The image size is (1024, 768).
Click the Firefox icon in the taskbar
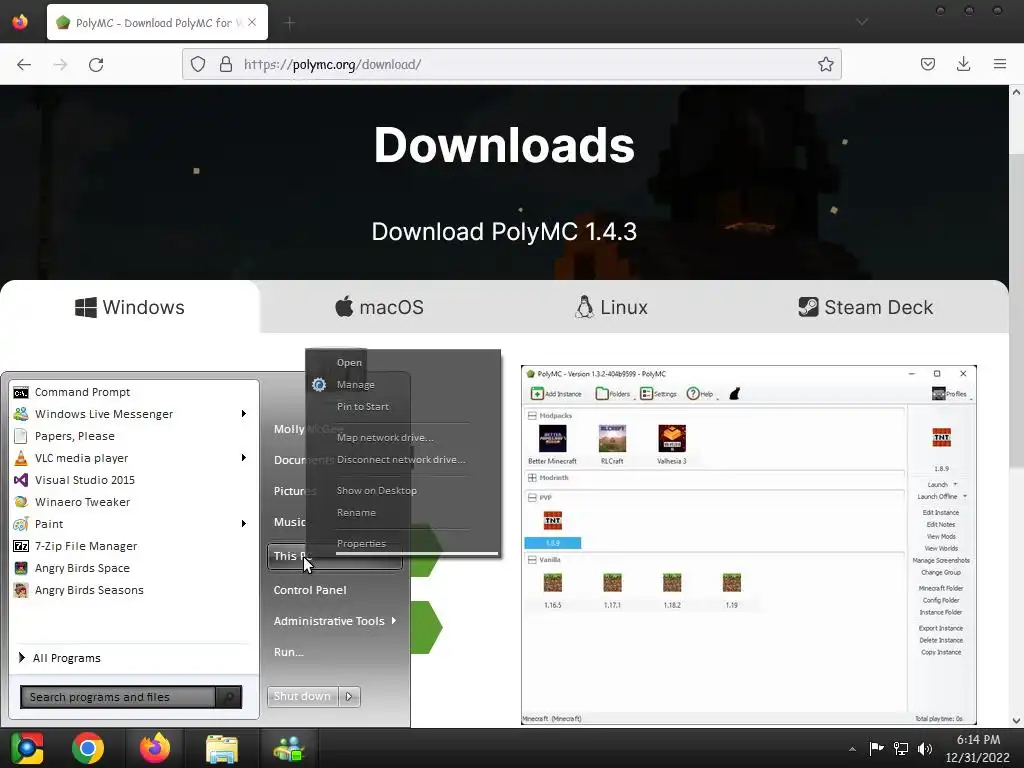[155, 748]
